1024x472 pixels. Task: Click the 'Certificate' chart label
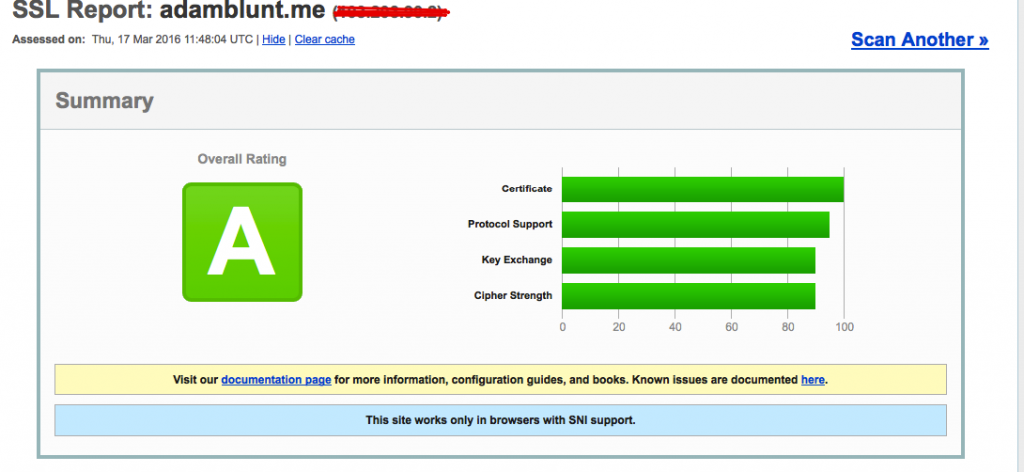pos(527,189)
